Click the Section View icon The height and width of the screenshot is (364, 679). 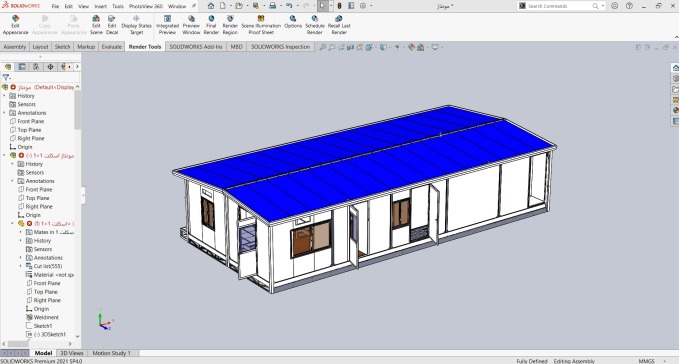click(350, 47)
